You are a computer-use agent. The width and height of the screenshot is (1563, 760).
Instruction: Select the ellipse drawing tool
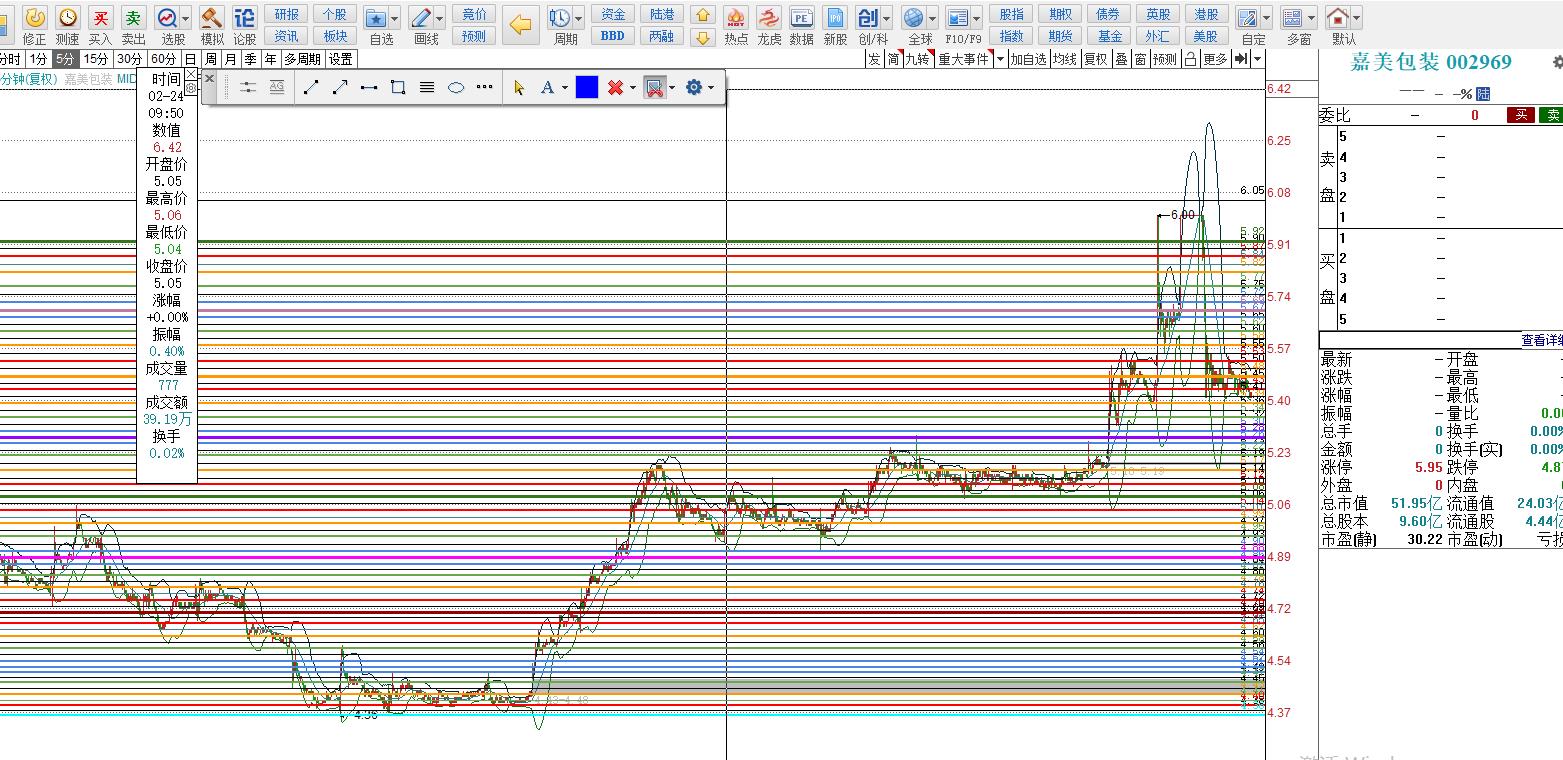[x=456, y=88]
